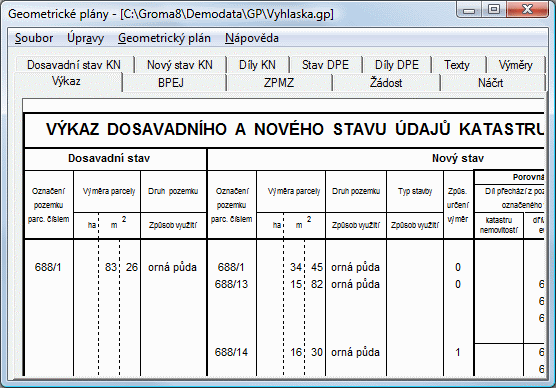Select the ZPMZ tab
556x388 pixels.
click(x=279, y=83)
